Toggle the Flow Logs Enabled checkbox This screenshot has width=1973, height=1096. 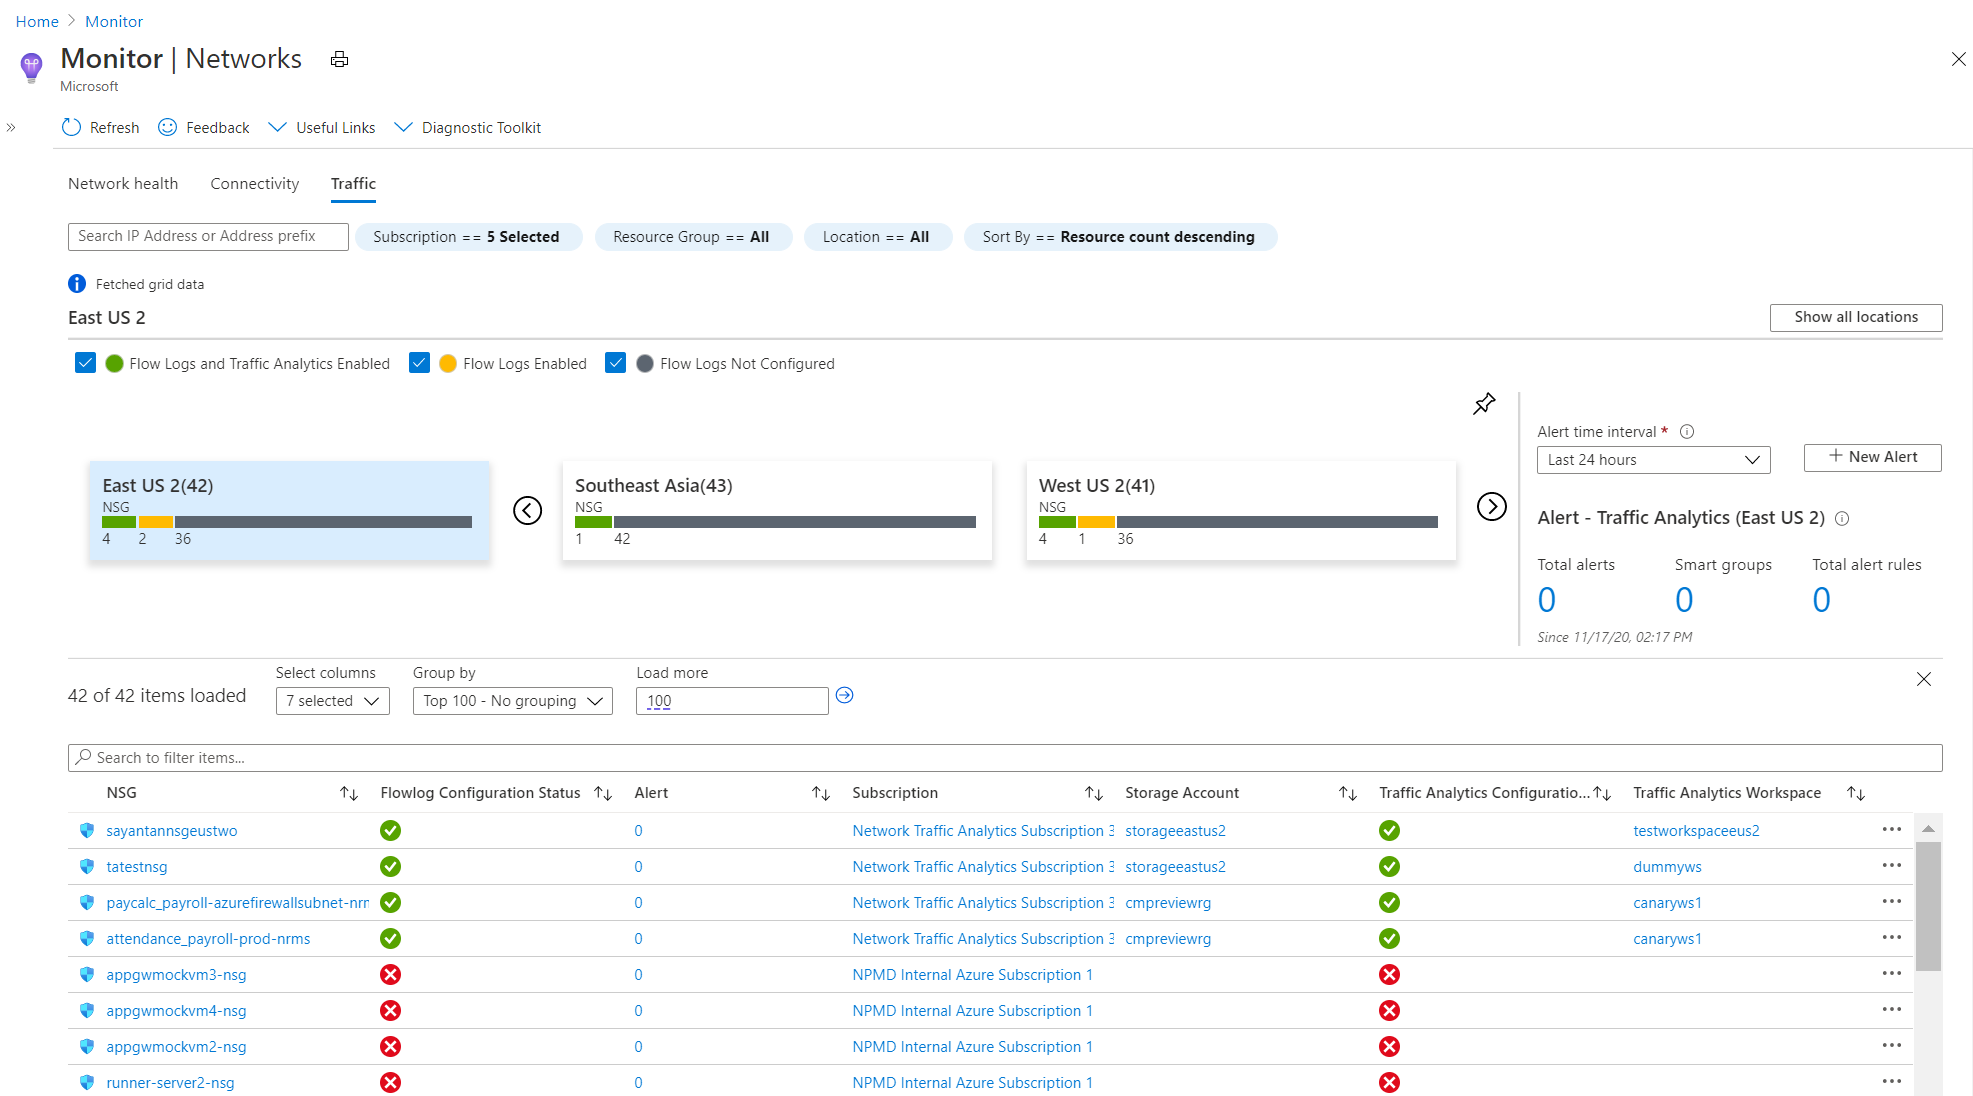pyautogui.click(x=419, y=363)
